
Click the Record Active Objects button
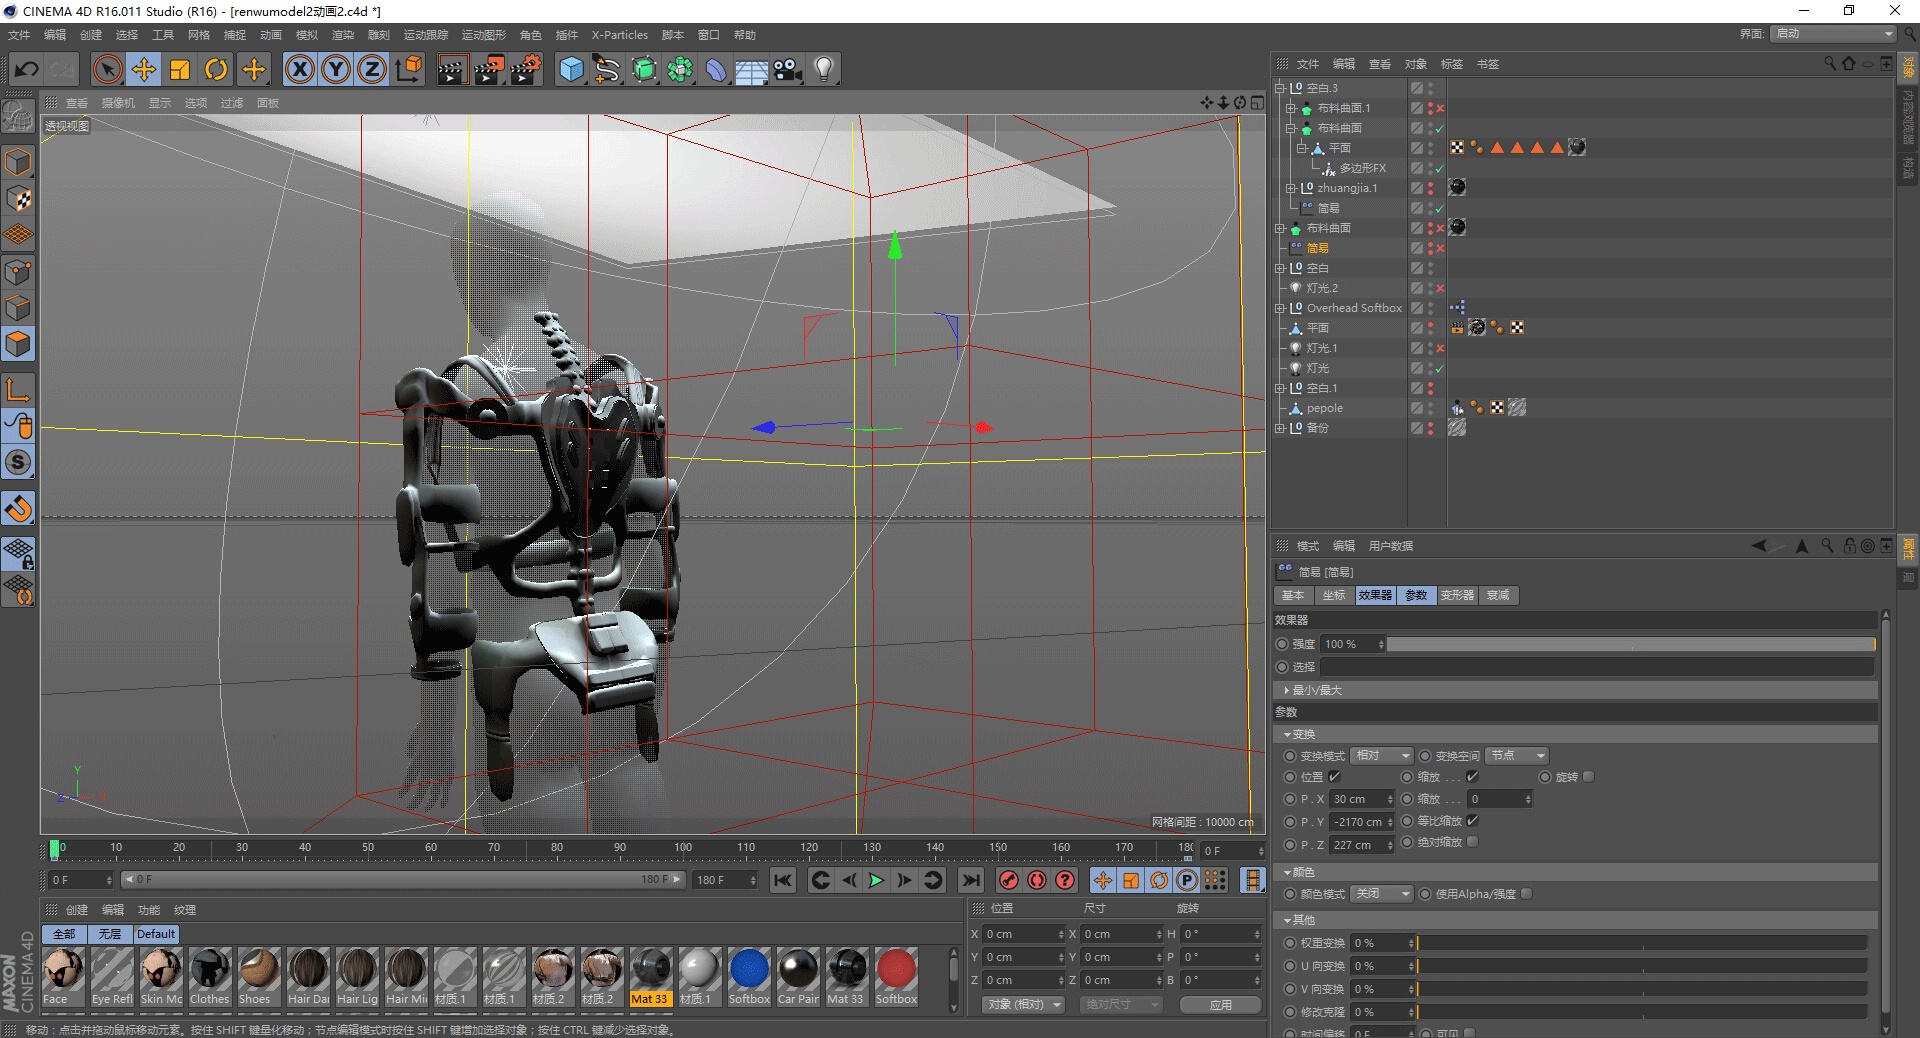(1009, 880)
